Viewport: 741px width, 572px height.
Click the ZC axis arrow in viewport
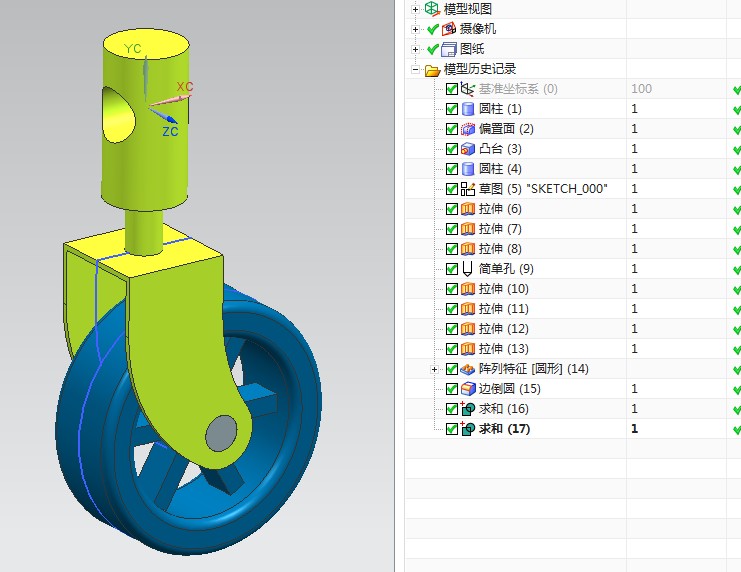163,116
